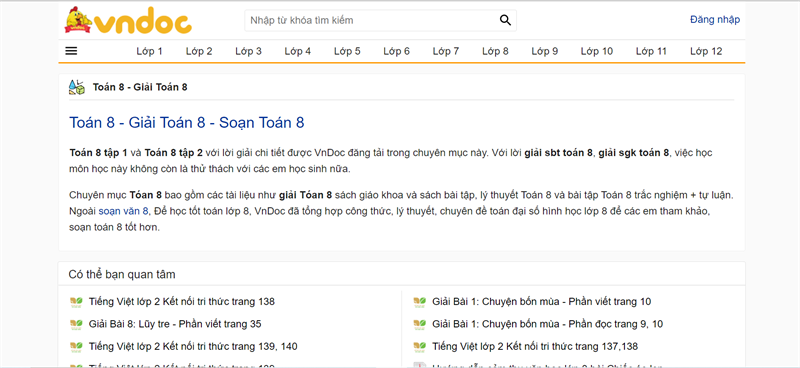800x368 pixels.
Task: Open the Lớp 5 menu
Action: pyautogui.click(x=347, y=51)
